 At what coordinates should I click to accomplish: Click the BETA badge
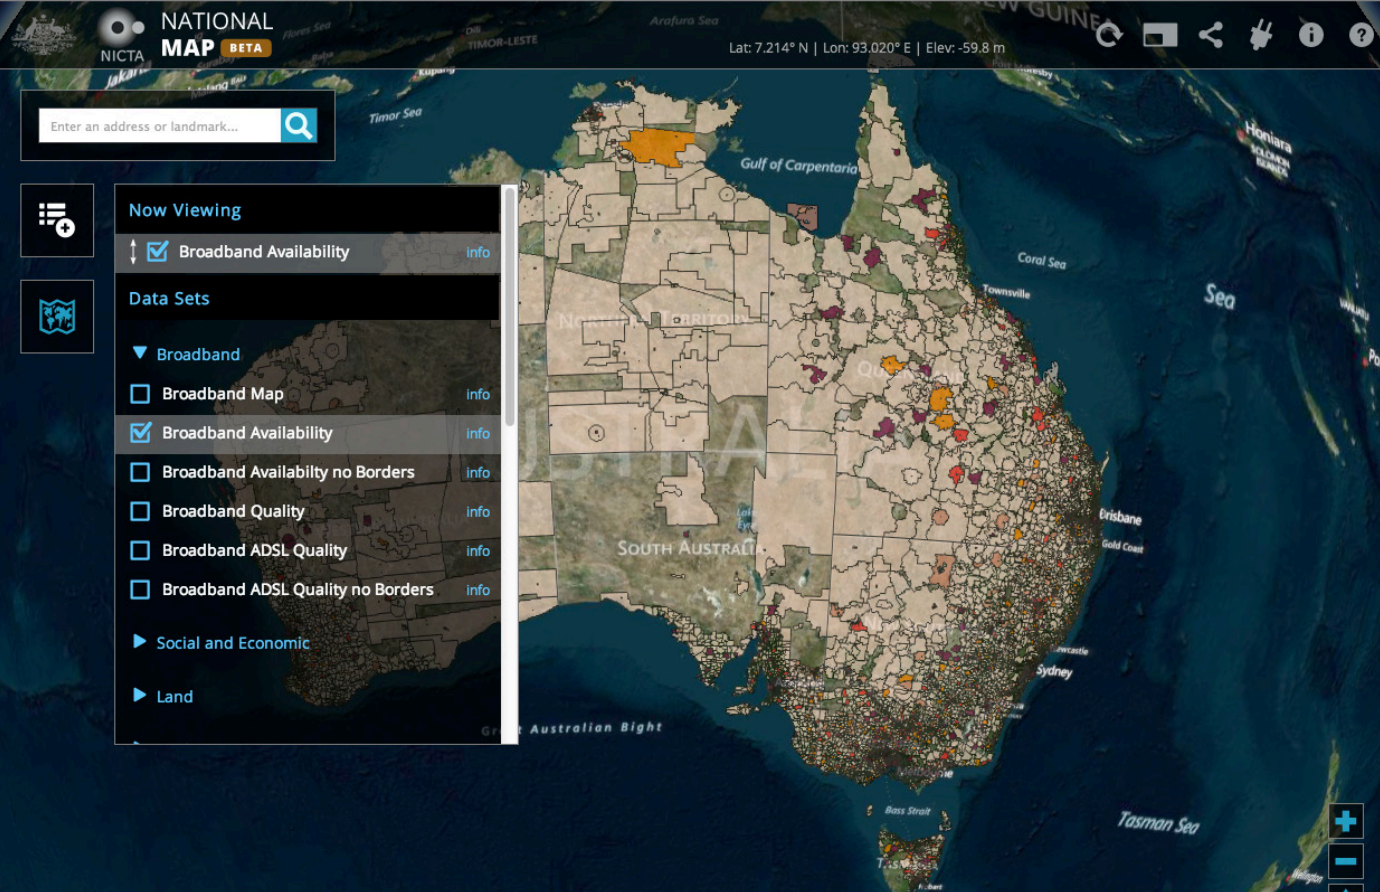click(246, 47)
